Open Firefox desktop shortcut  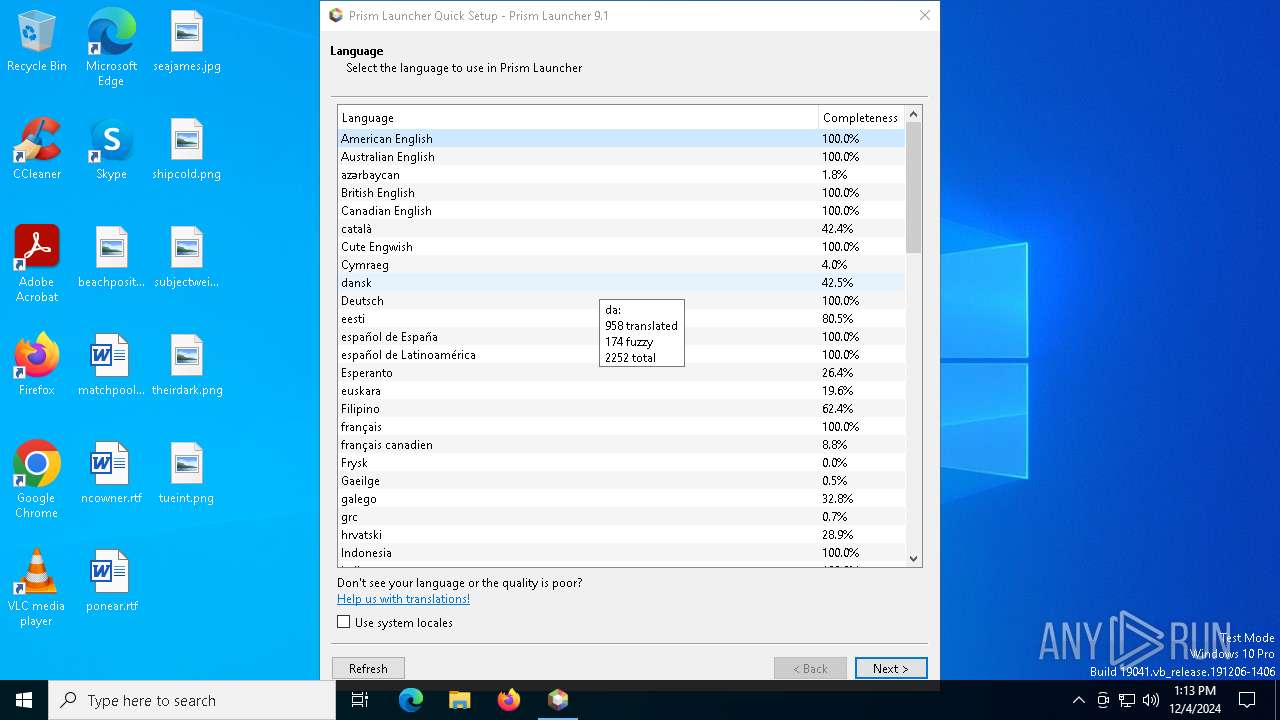click(x=37, y=366)
